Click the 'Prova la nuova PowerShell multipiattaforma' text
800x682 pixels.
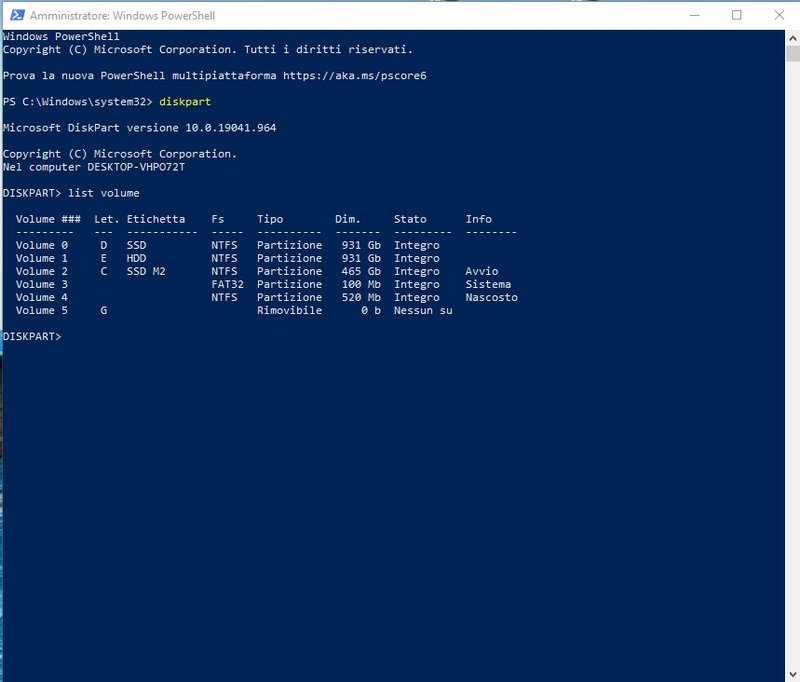[x=139, y=75]
